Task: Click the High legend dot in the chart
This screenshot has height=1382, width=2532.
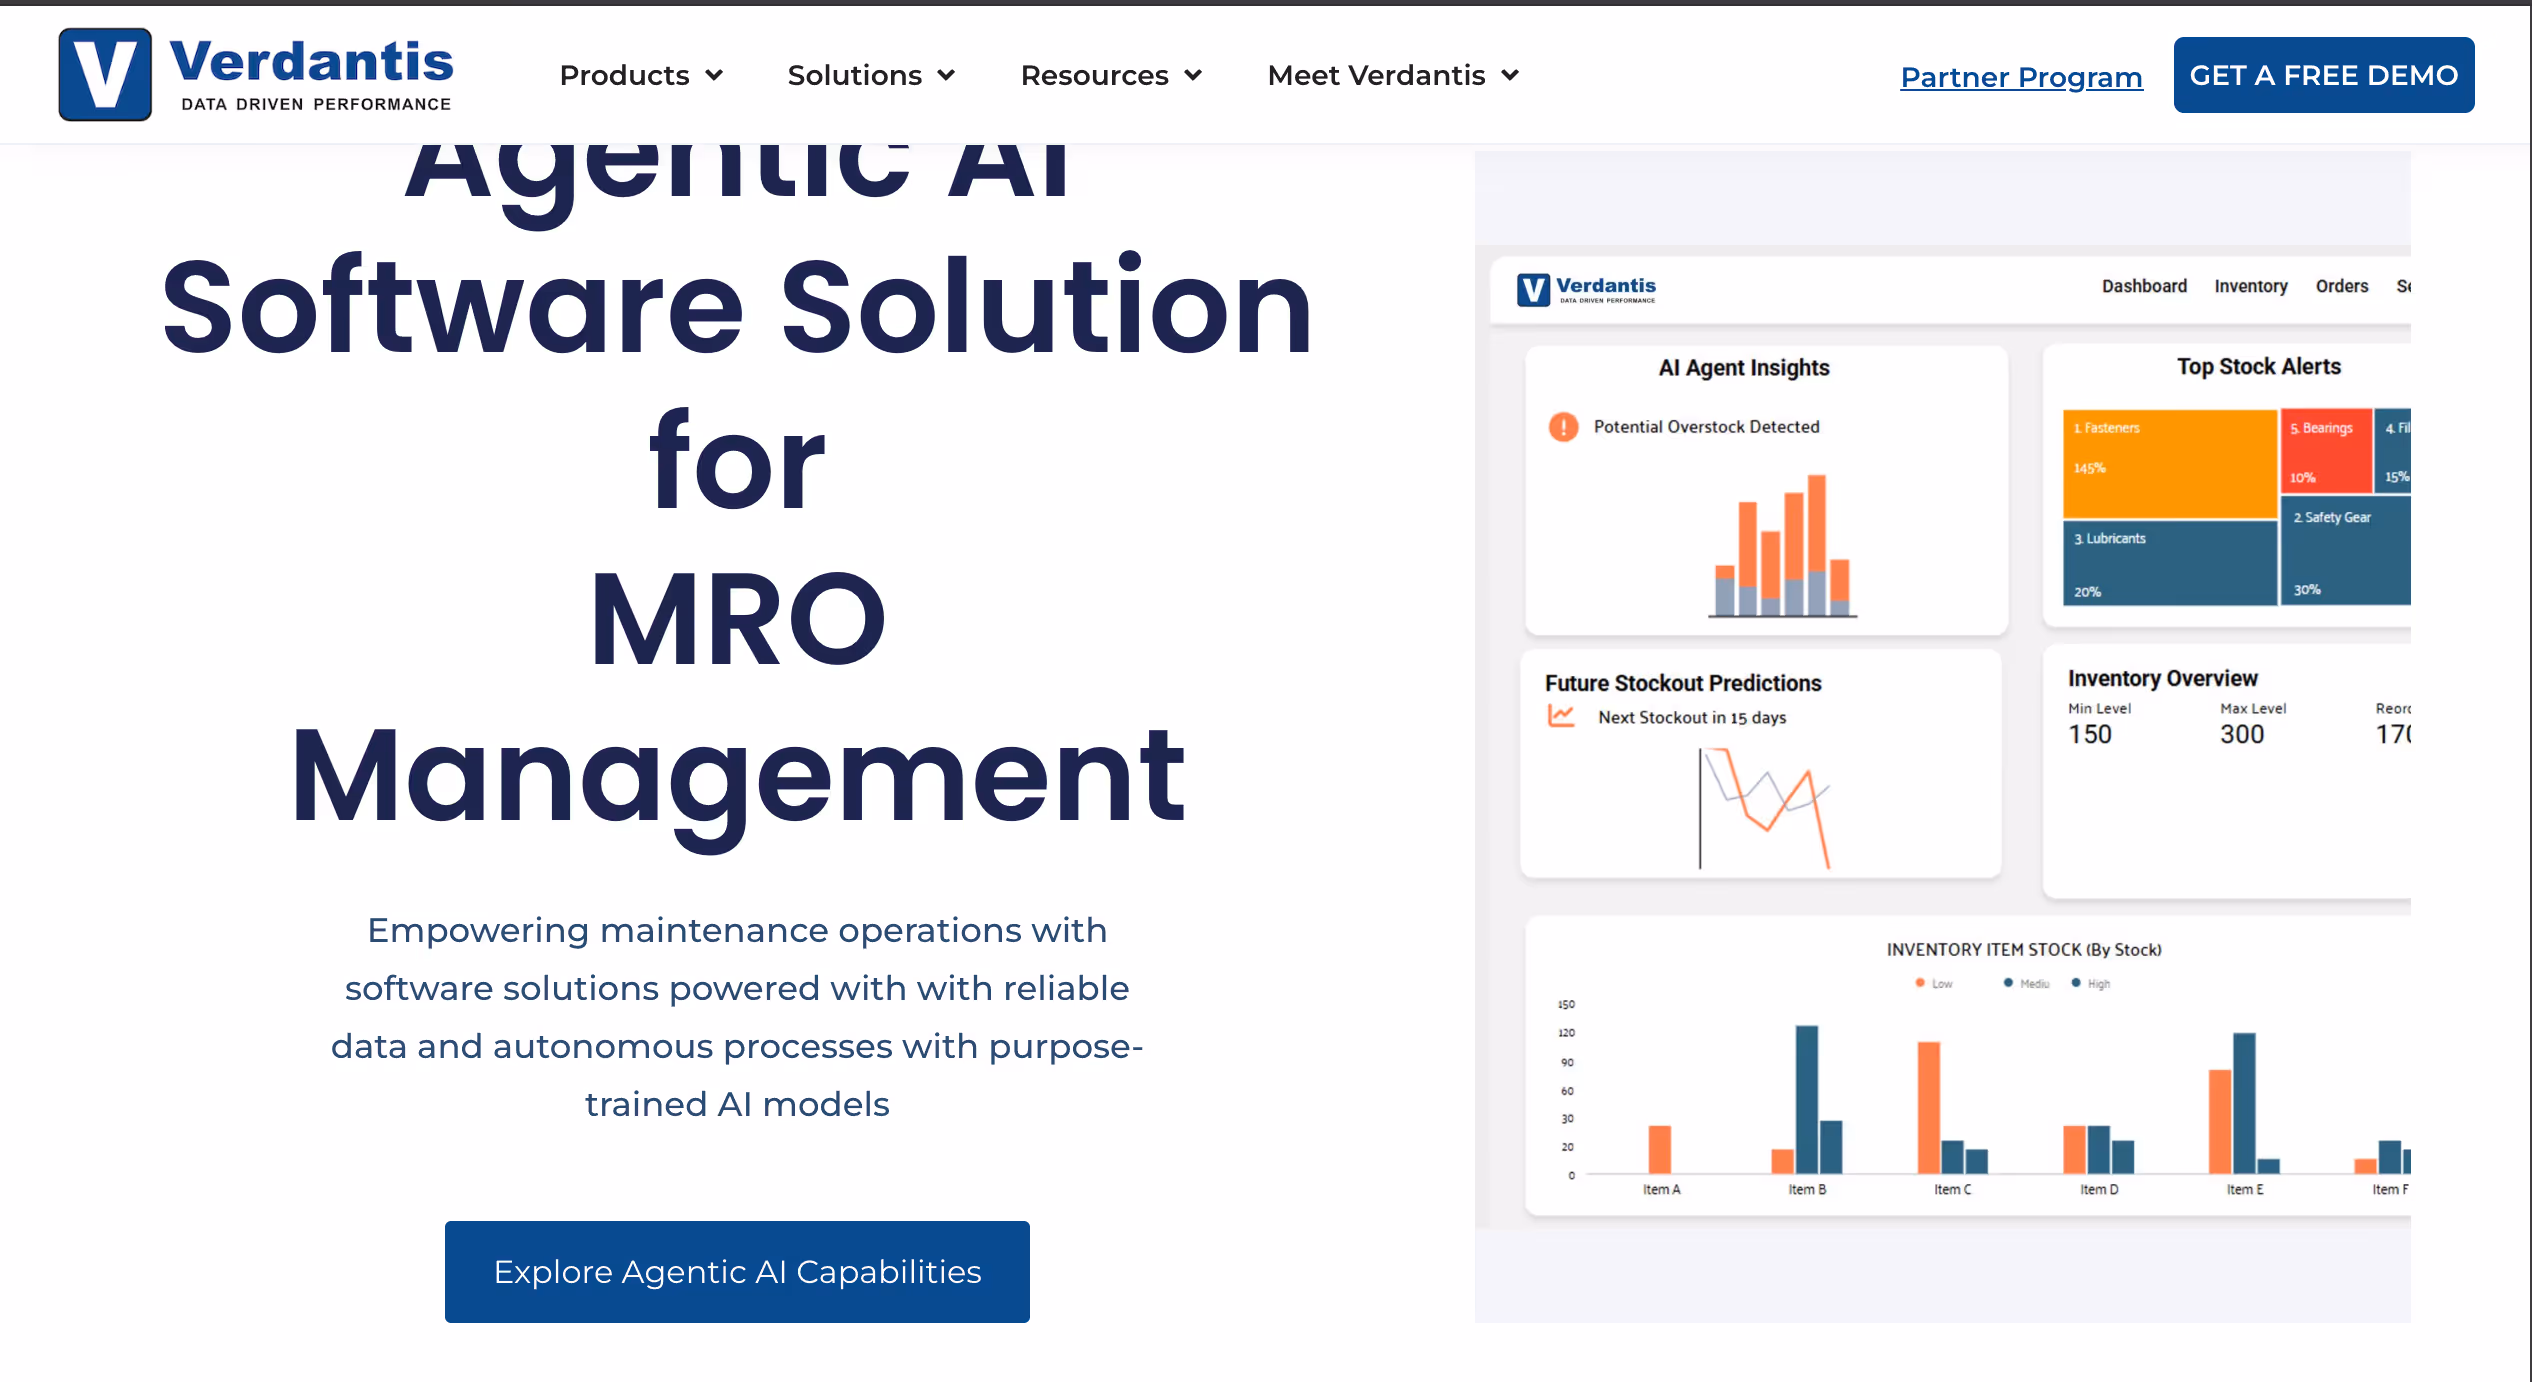Action: click(x=2077, y=983)
